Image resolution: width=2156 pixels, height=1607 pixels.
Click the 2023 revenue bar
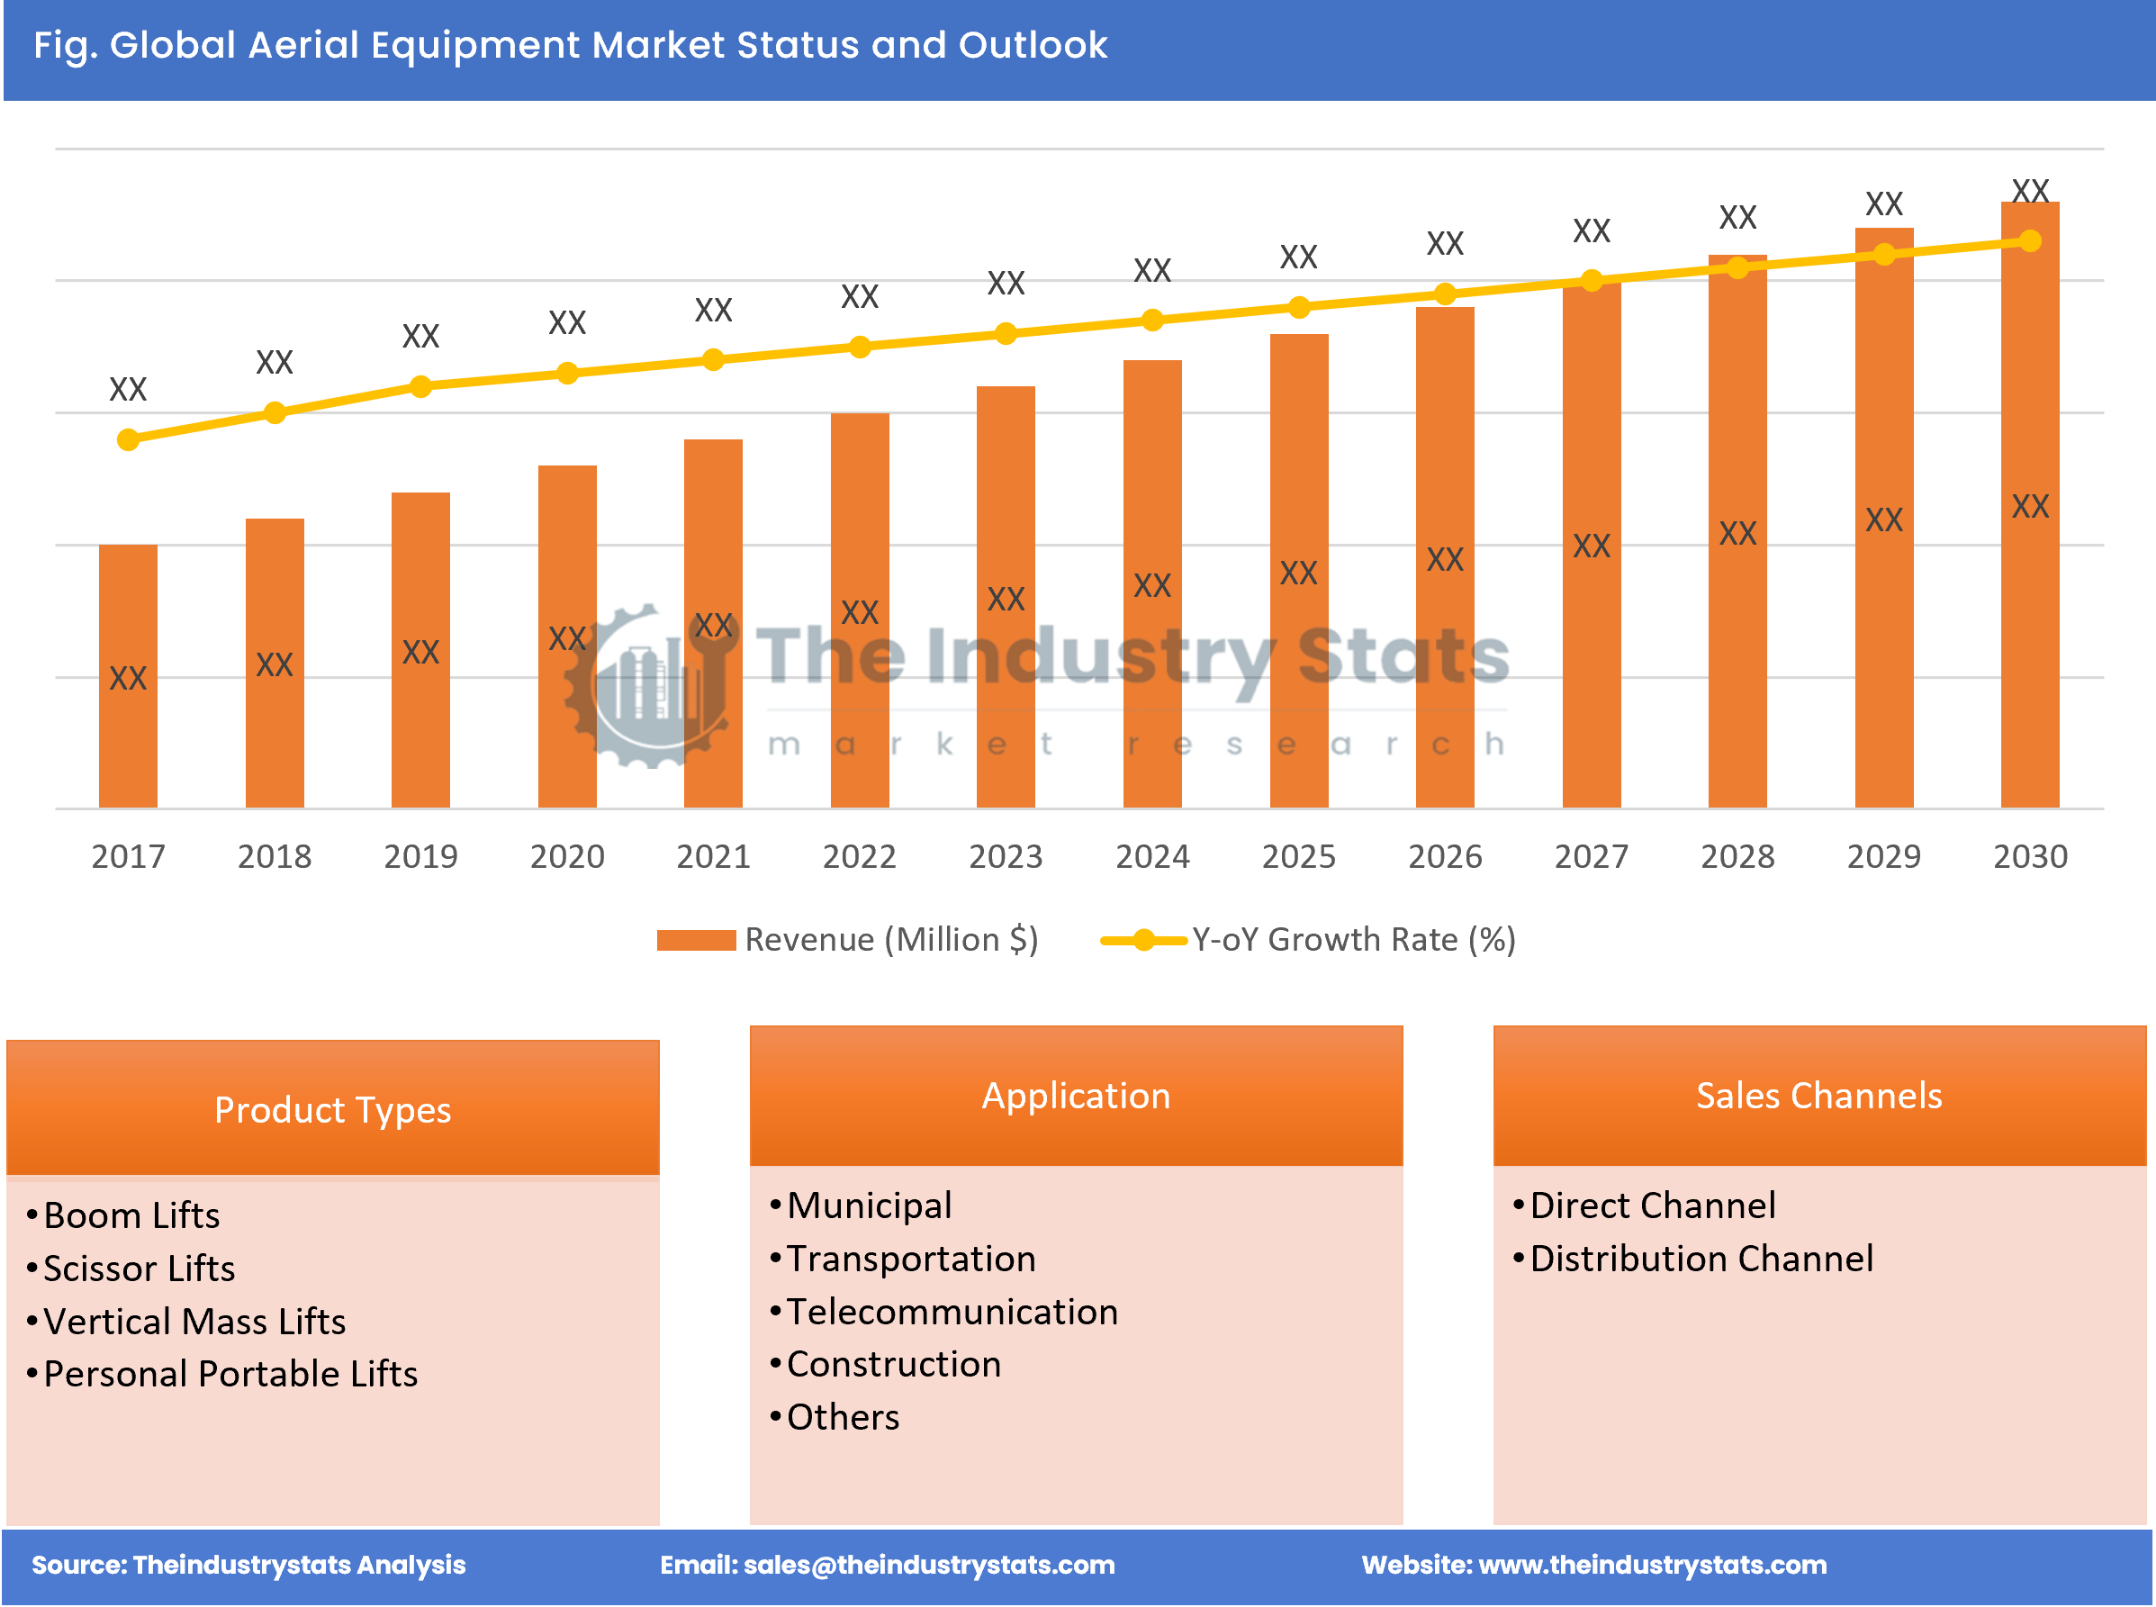coord(1006,597)
